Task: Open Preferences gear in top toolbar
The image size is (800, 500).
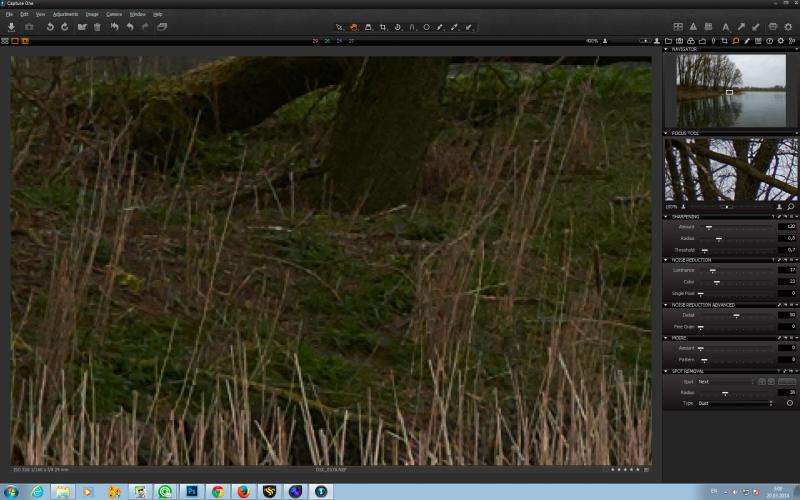Action: [788, 27]
